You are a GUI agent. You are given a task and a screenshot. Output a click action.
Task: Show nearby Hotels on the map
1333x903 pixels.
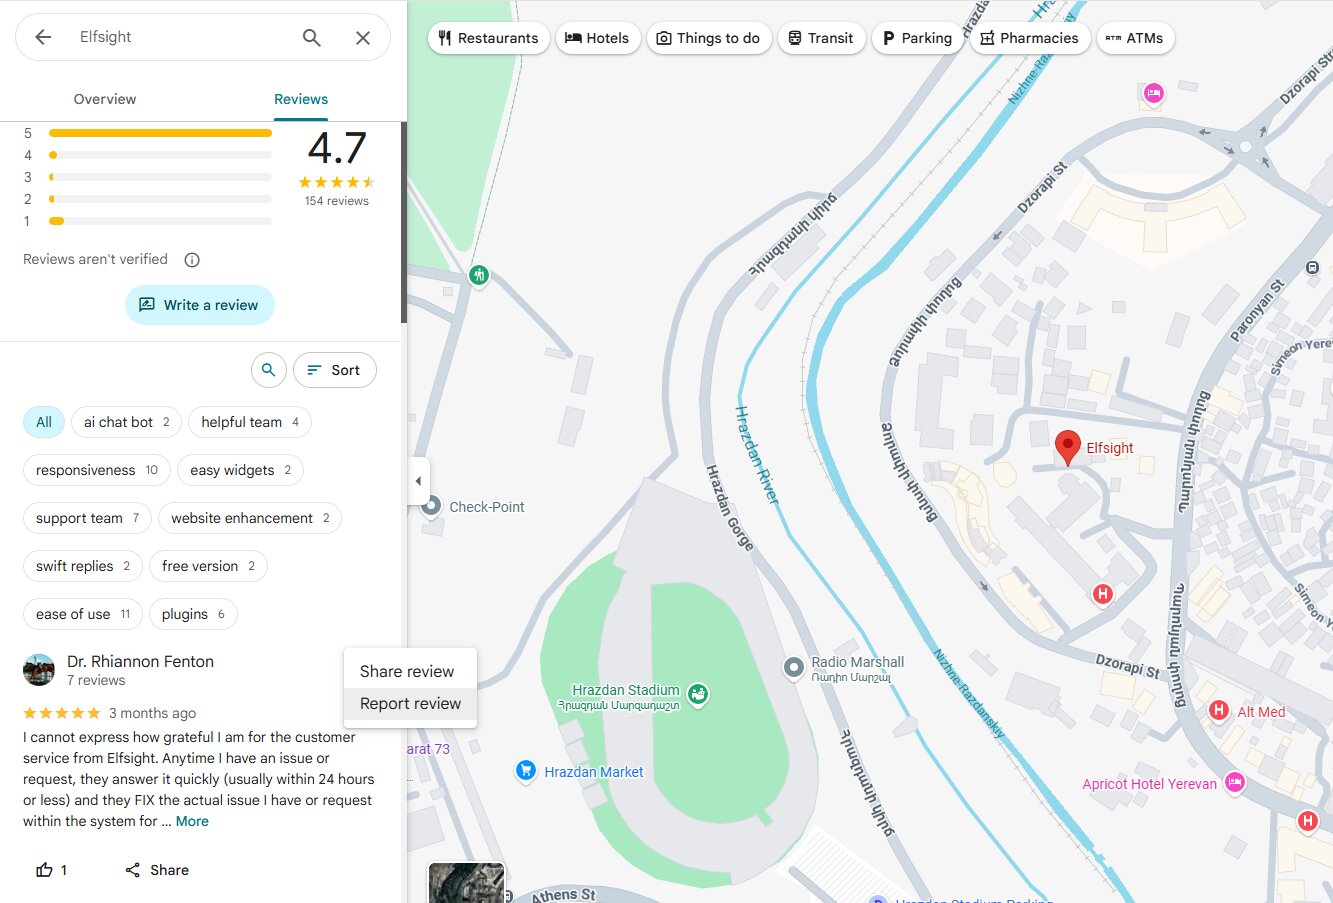click(x=598, y=38)
